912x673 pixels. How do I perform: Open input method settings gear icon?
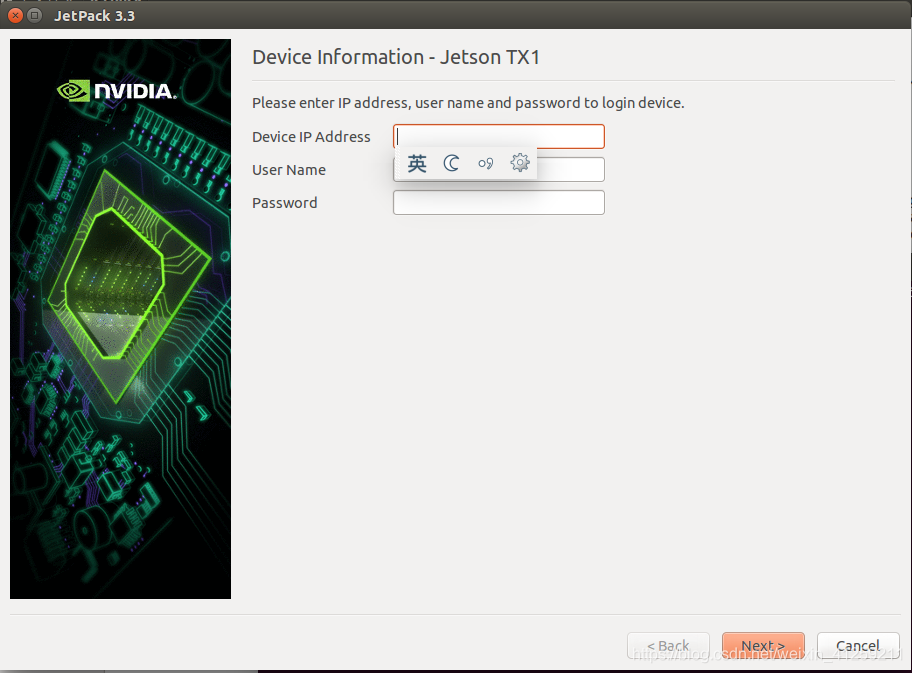pyautogui.click(x=519, y=163)
